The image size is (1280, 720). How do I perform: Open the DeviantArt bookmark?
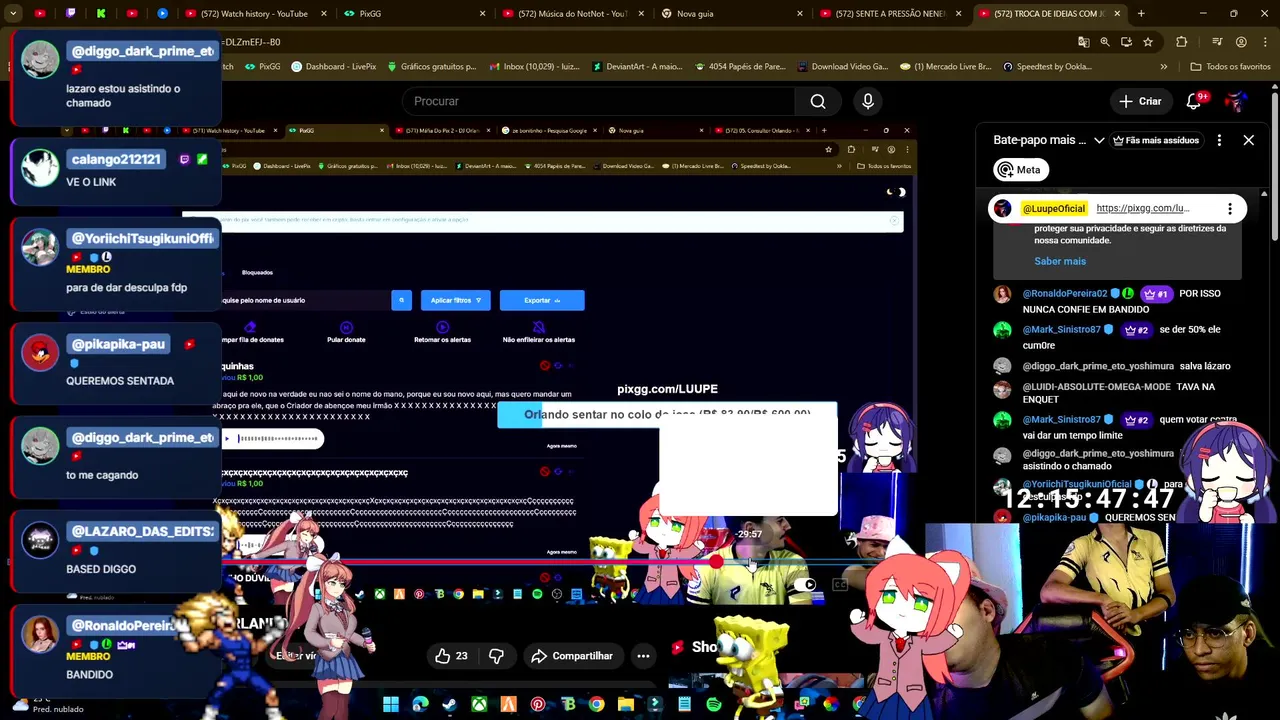pos(637,67)
